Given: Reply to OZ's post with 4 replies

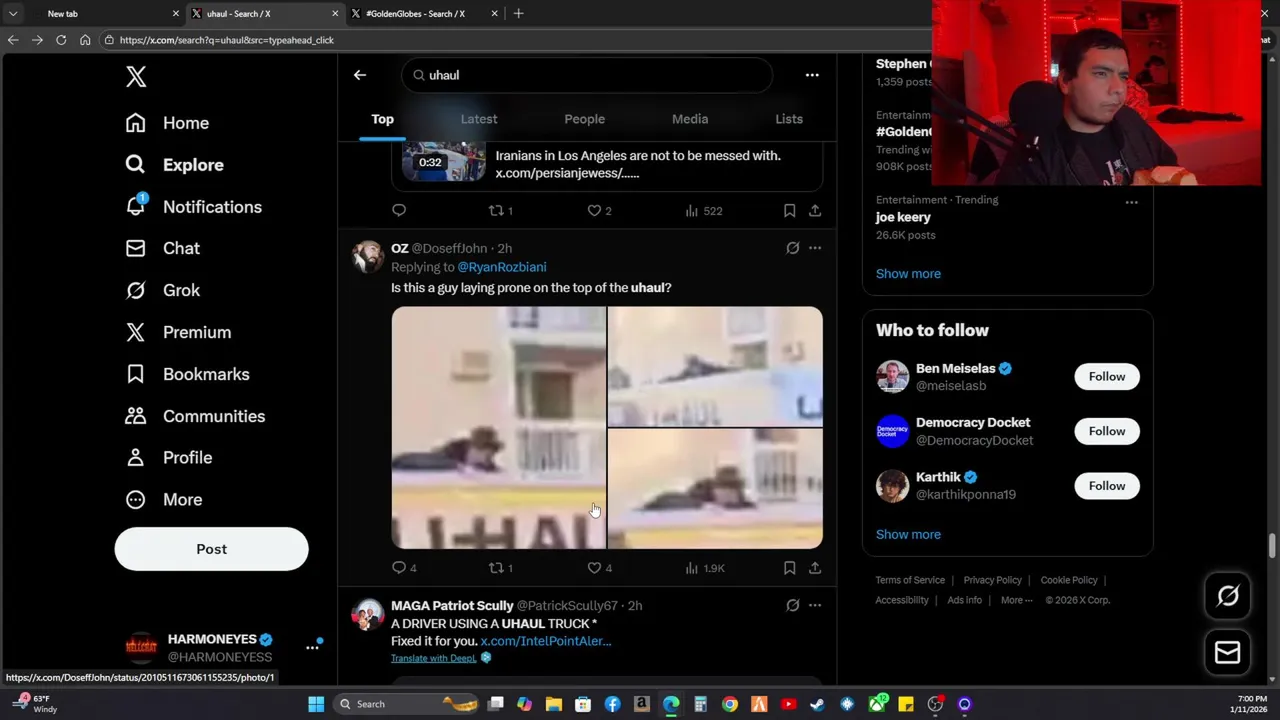Looking at the screenshot, I should [404, 568].
